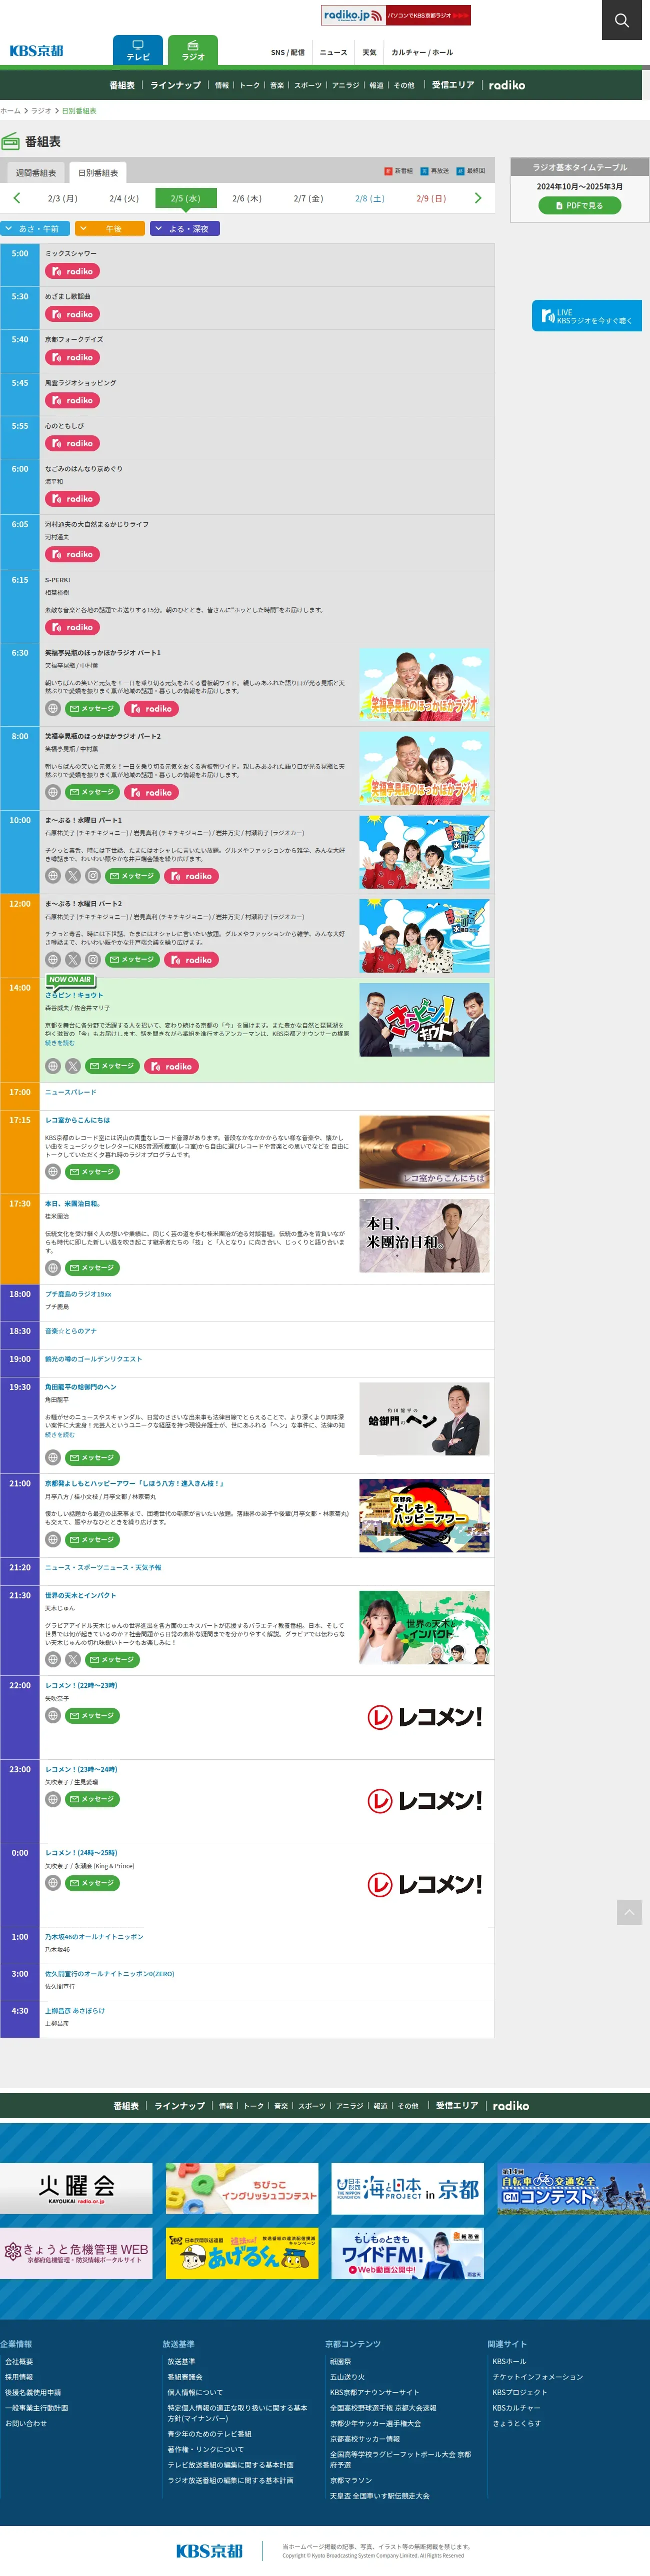Go to the previous week arrow
This screenshot has height=2576, width=650.
[x=16, y=198]
